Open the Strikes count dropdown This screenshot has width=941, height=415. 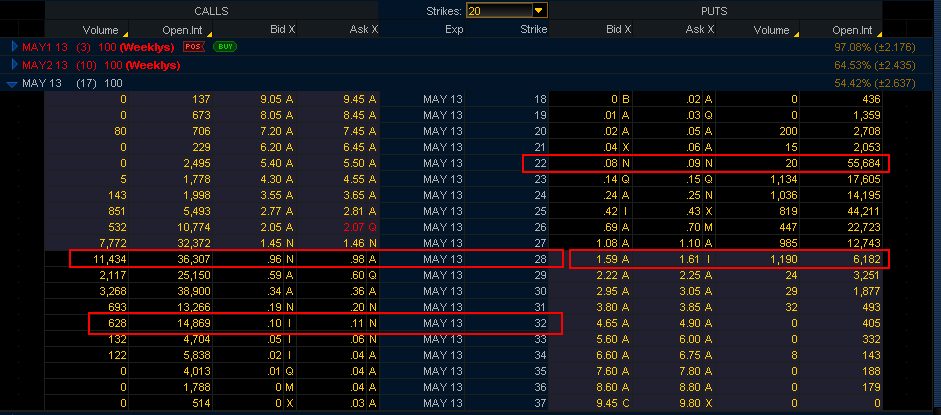click(x=539, y=10)
